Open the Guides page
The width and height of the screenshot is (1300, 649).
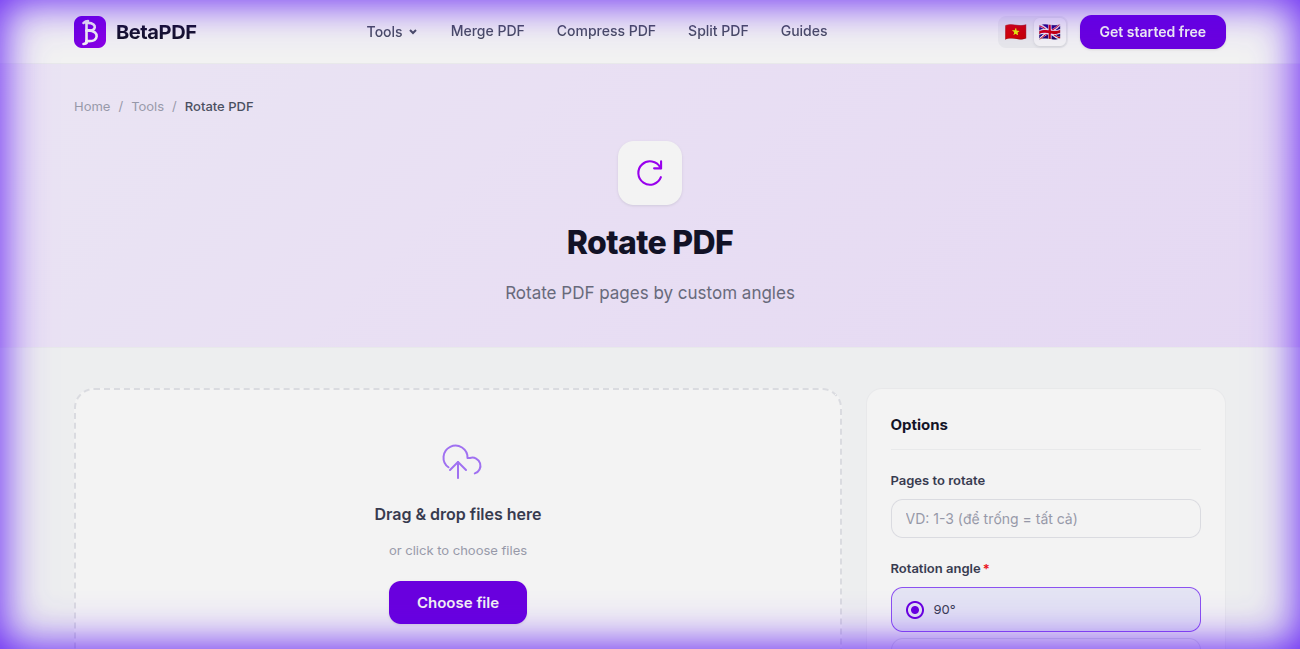click(803, 31)
